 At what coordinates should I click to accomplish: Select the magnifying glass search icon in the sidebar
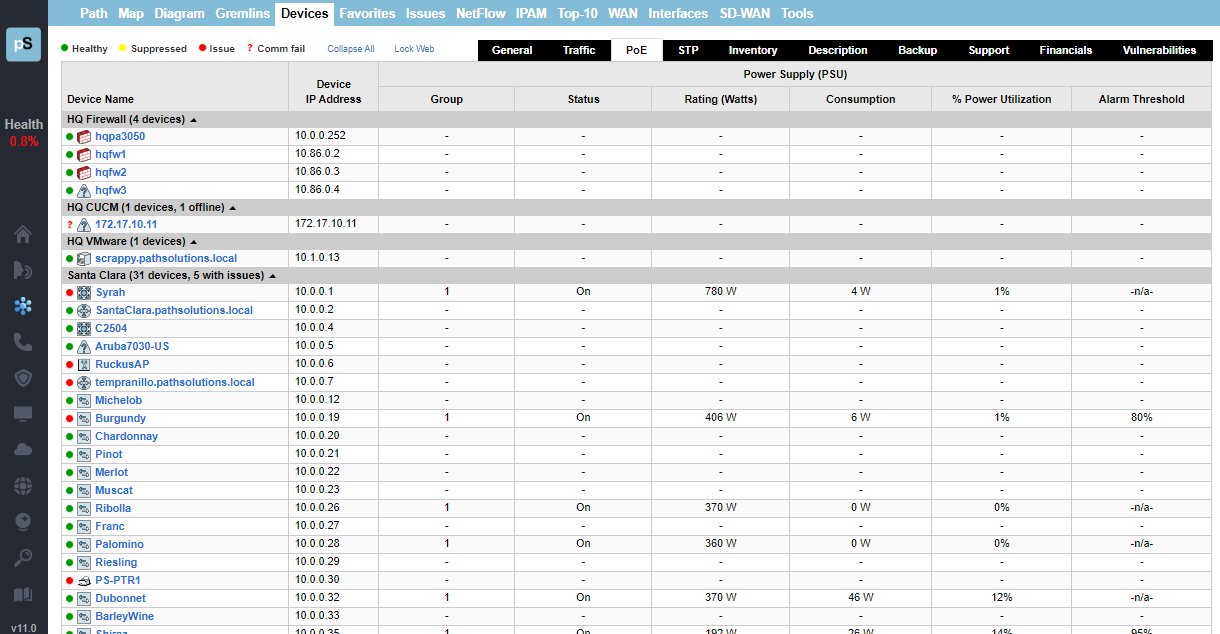(x=23, y=557)
